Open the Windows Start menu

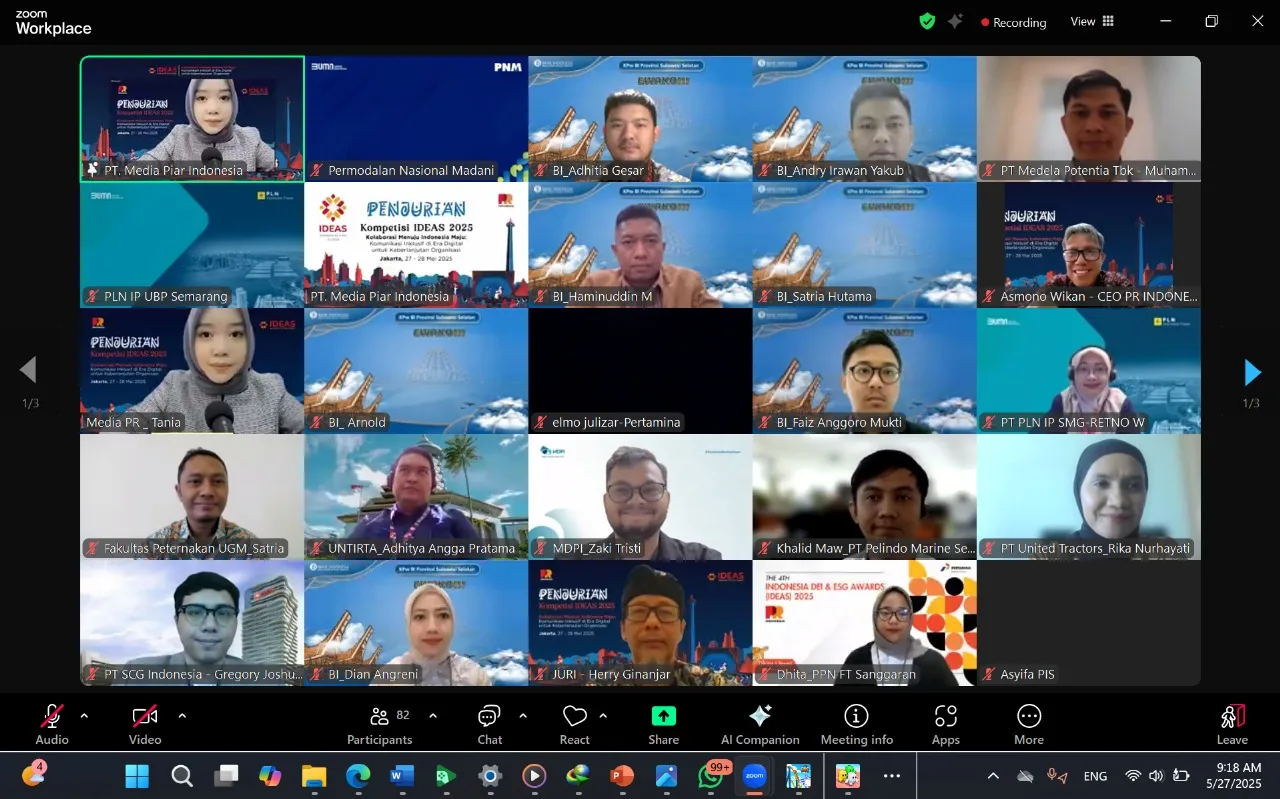137,776
